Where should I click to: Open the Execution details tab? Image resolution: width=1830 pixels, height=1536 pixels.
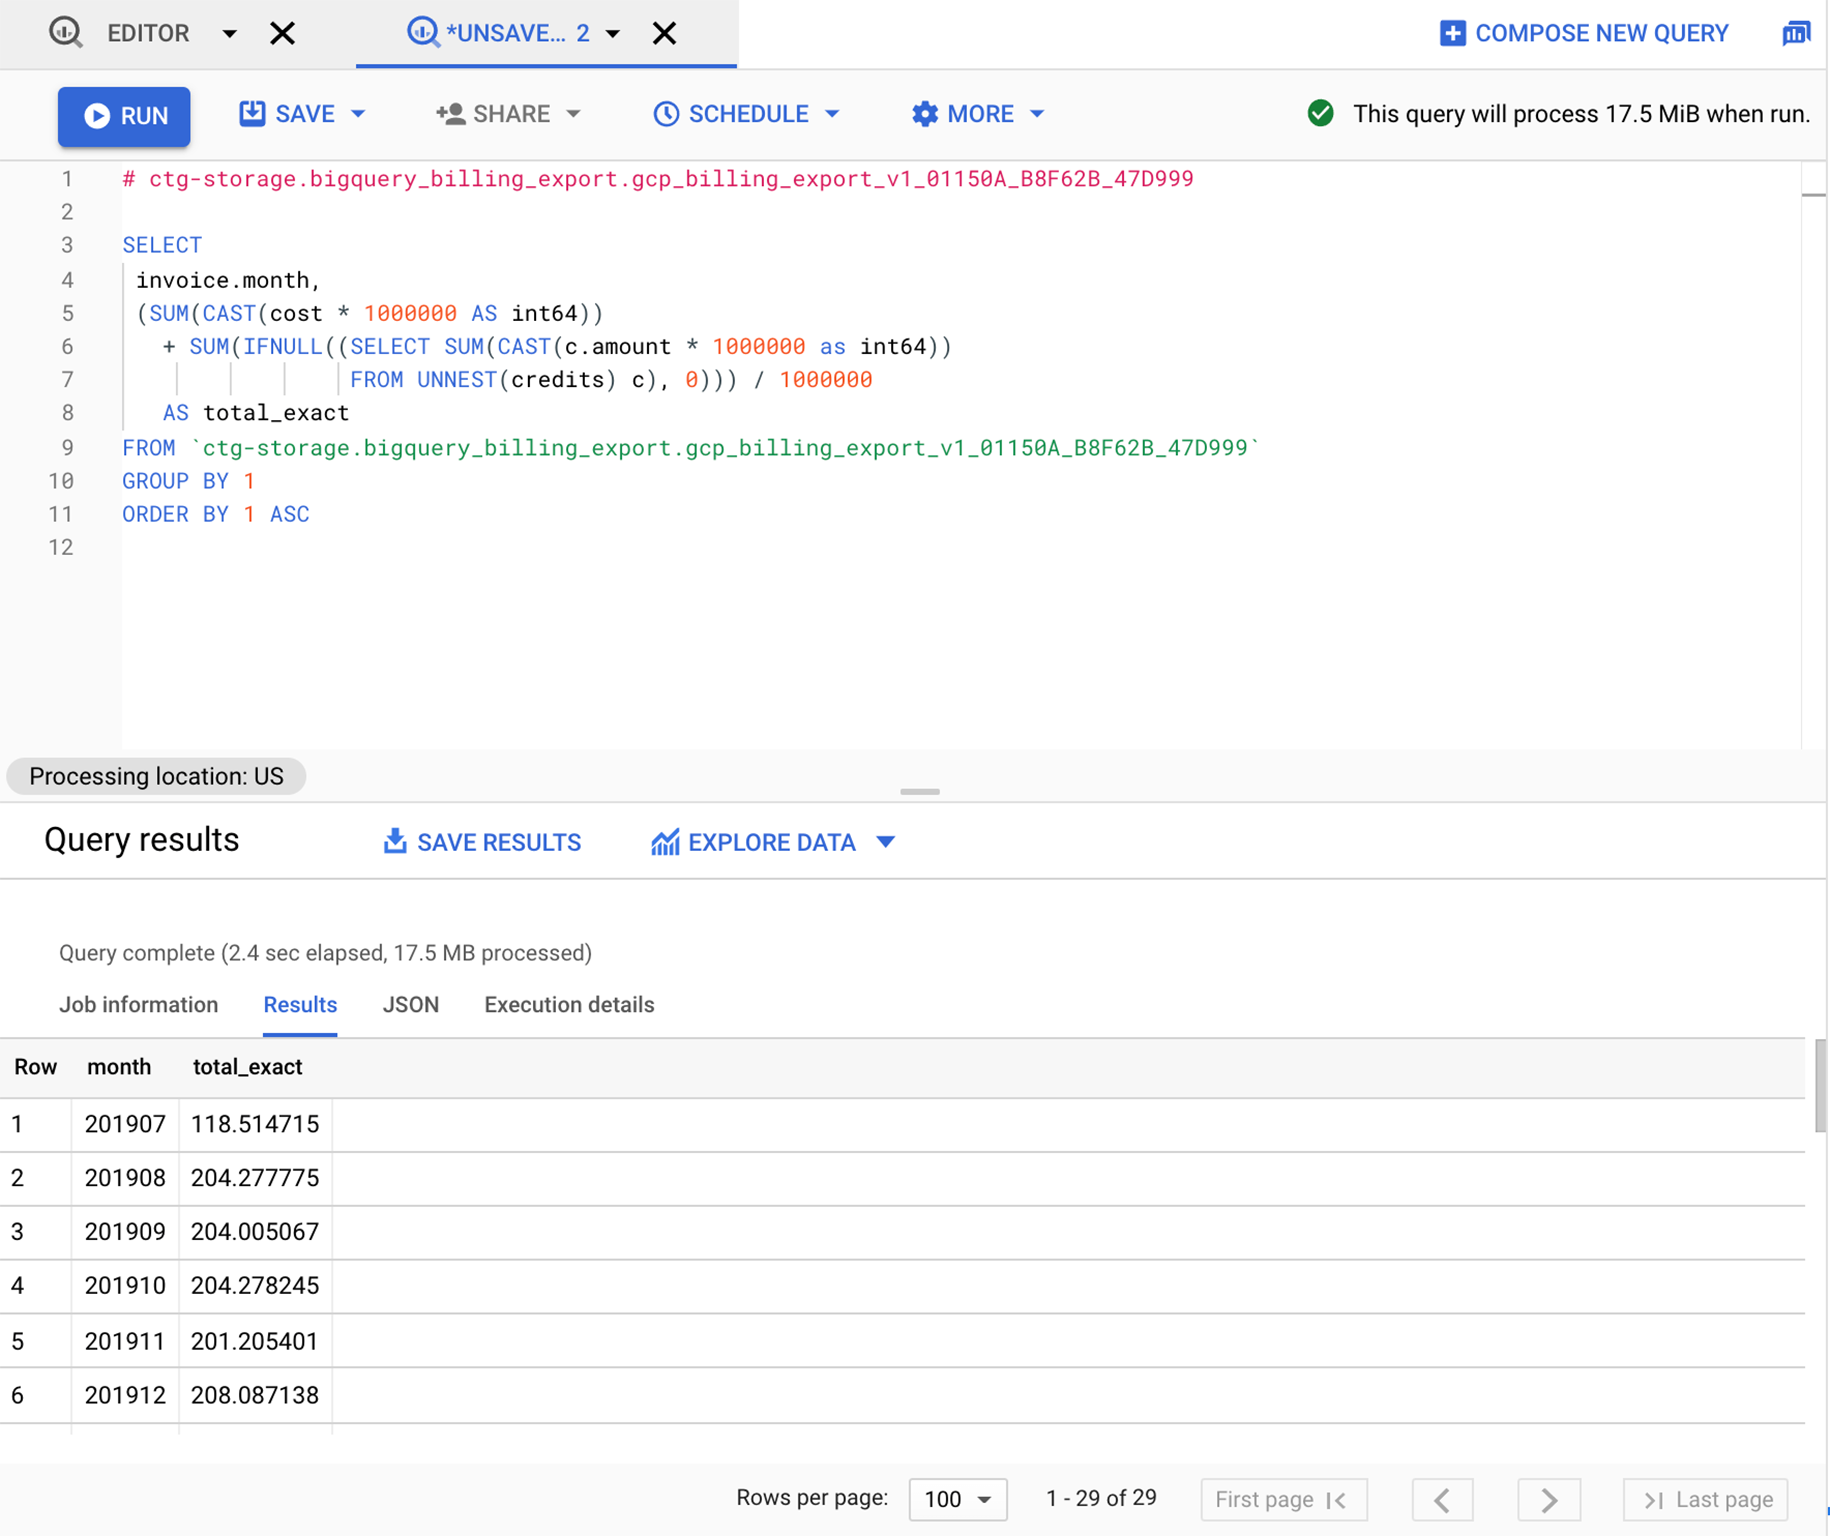click(x=568, y=1005)
